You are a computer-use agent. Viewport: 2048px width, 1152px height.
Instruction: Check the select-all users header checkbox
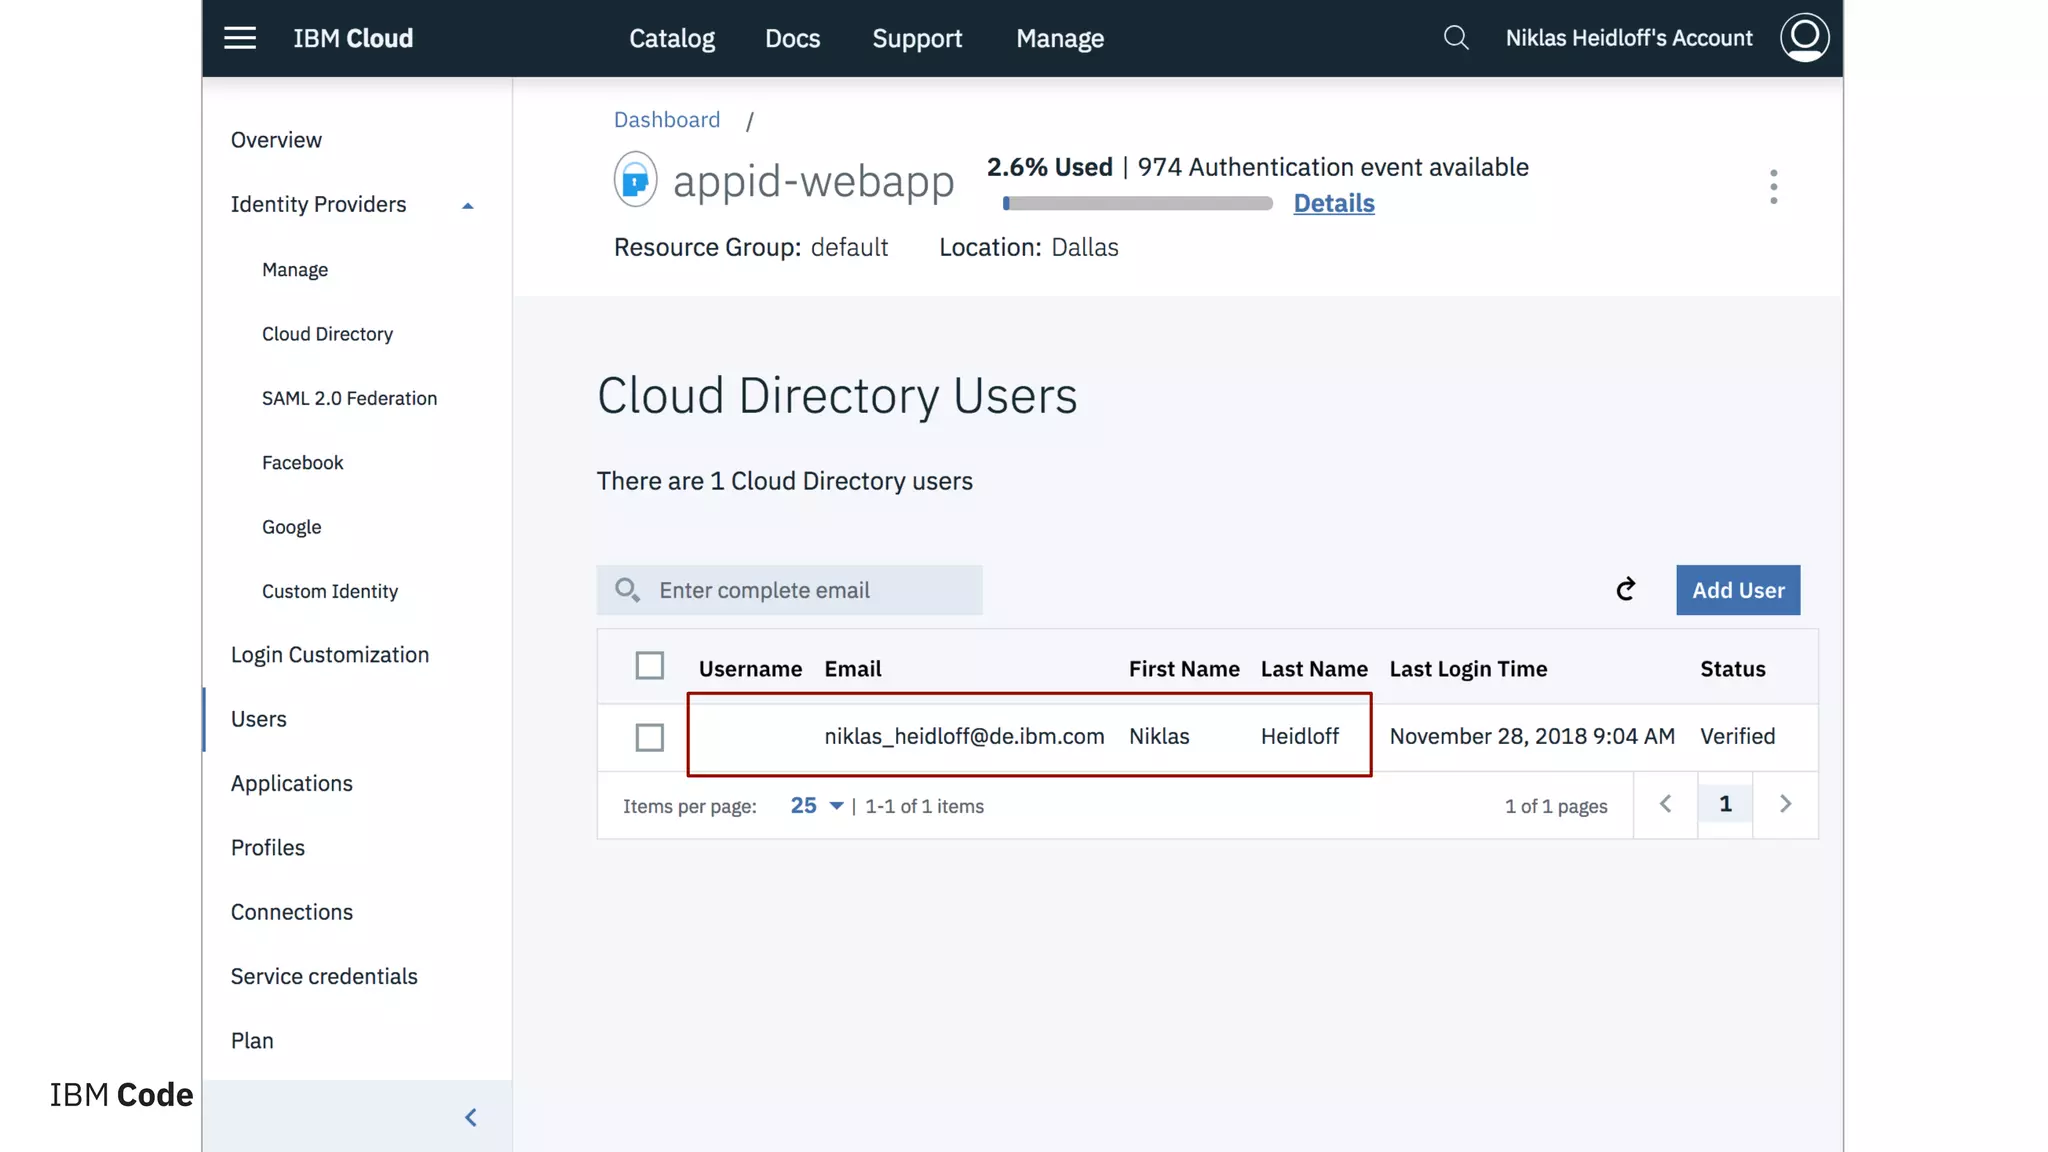click(649, 666)
